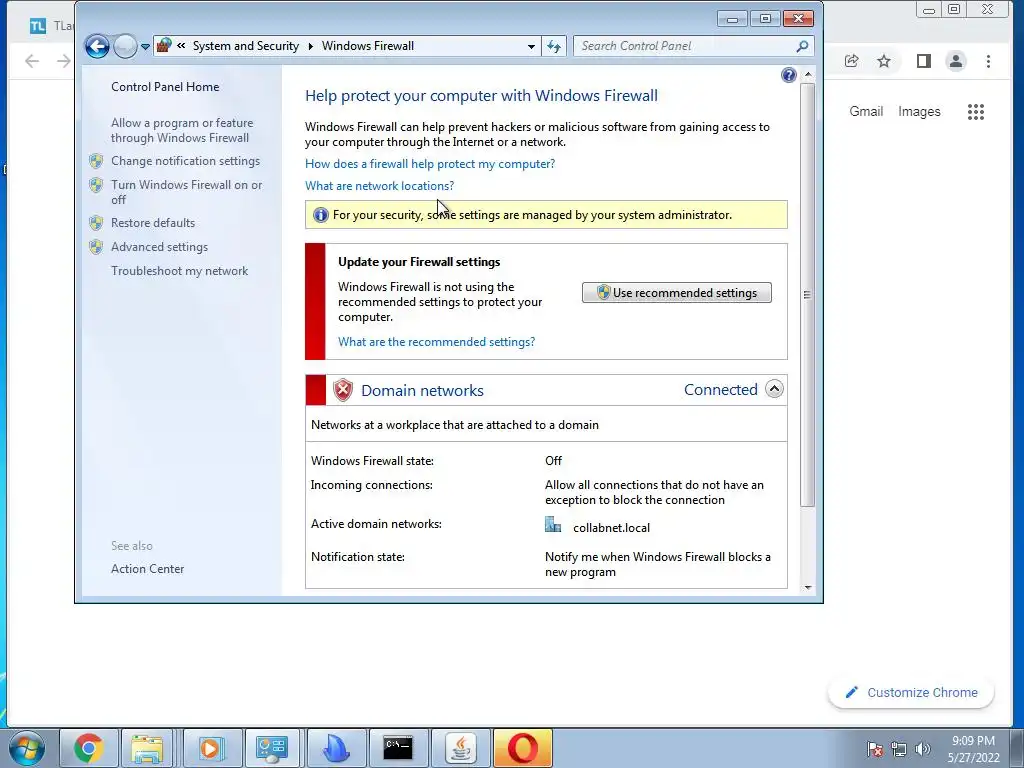Click the shield icon beside Restore defaults
The height and width of the screenshot is (768, 1024).
pyautogui.click(x=96, y=223)
